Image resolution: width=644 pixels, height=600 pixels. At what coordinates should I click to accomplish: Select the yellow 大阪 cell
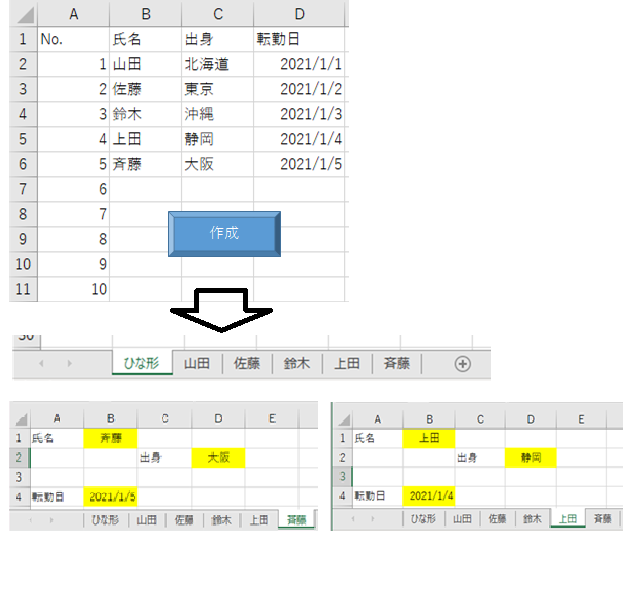[x=218, y=457]
